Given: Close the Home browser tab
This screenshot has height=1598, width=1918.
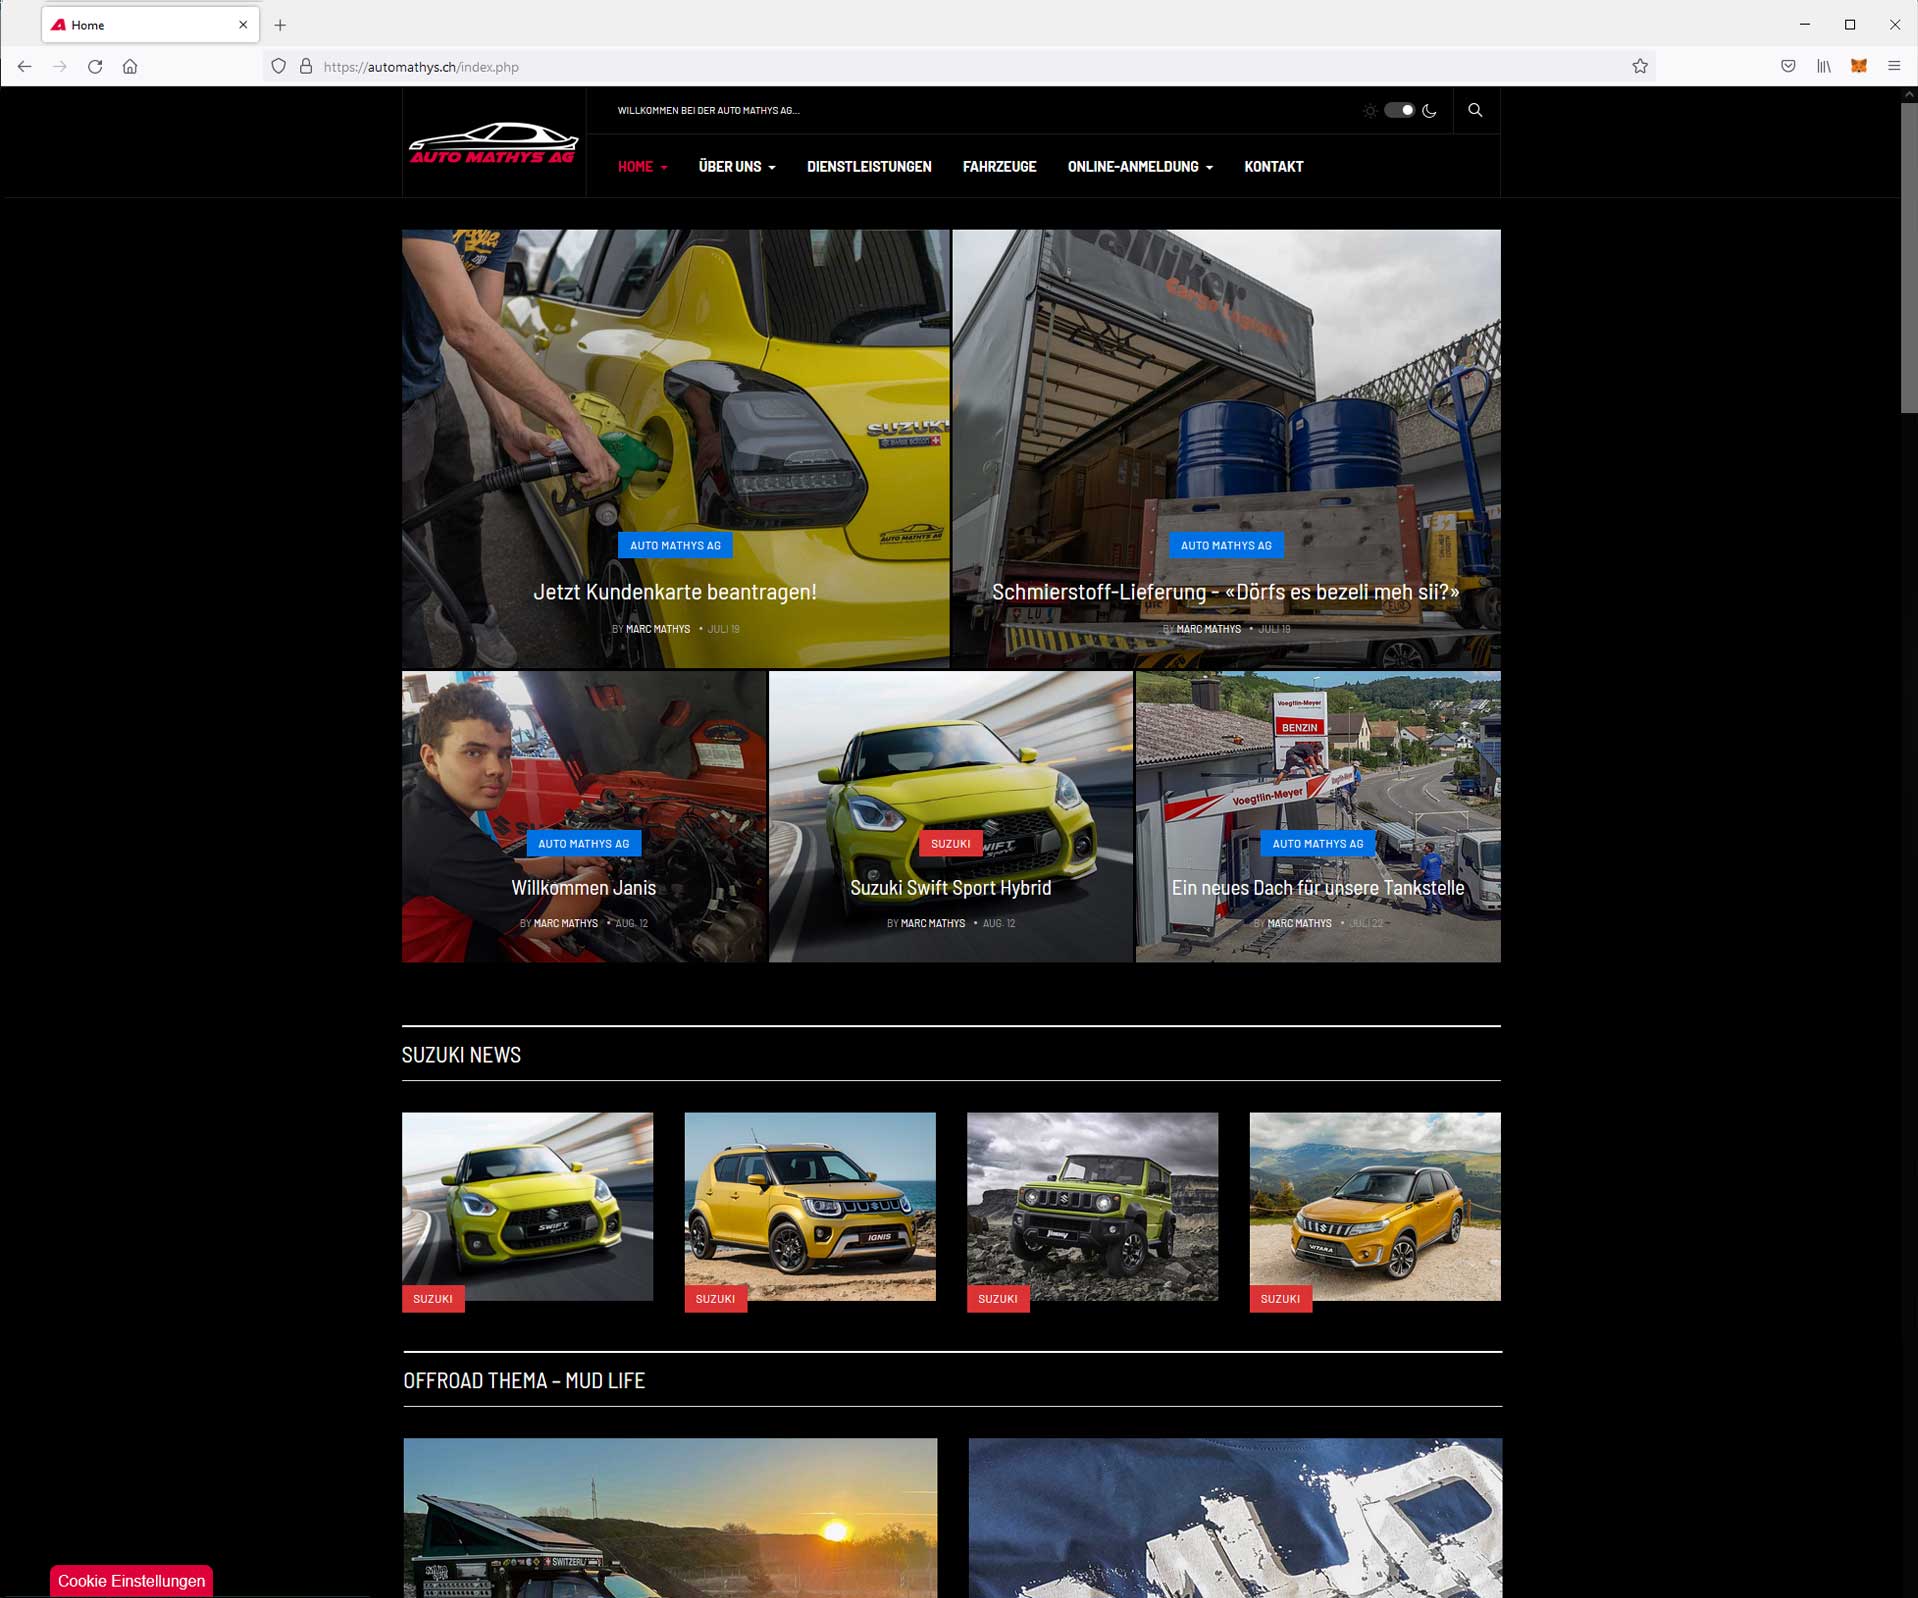Looking at the screenshot, I should (x=243, y=25).
